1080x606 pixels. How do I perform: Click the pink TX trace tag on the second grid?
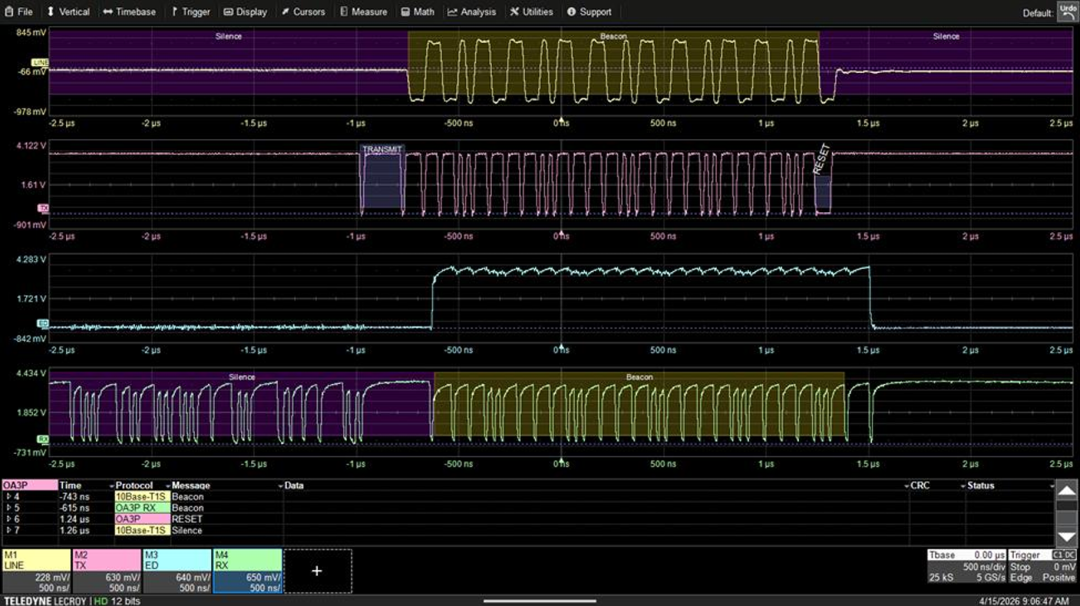pos(43,208)
